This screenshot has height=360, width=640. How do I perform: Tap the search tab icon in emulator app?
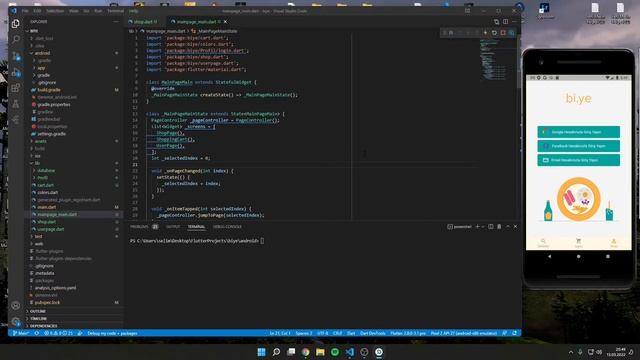(x=543, y=242)
